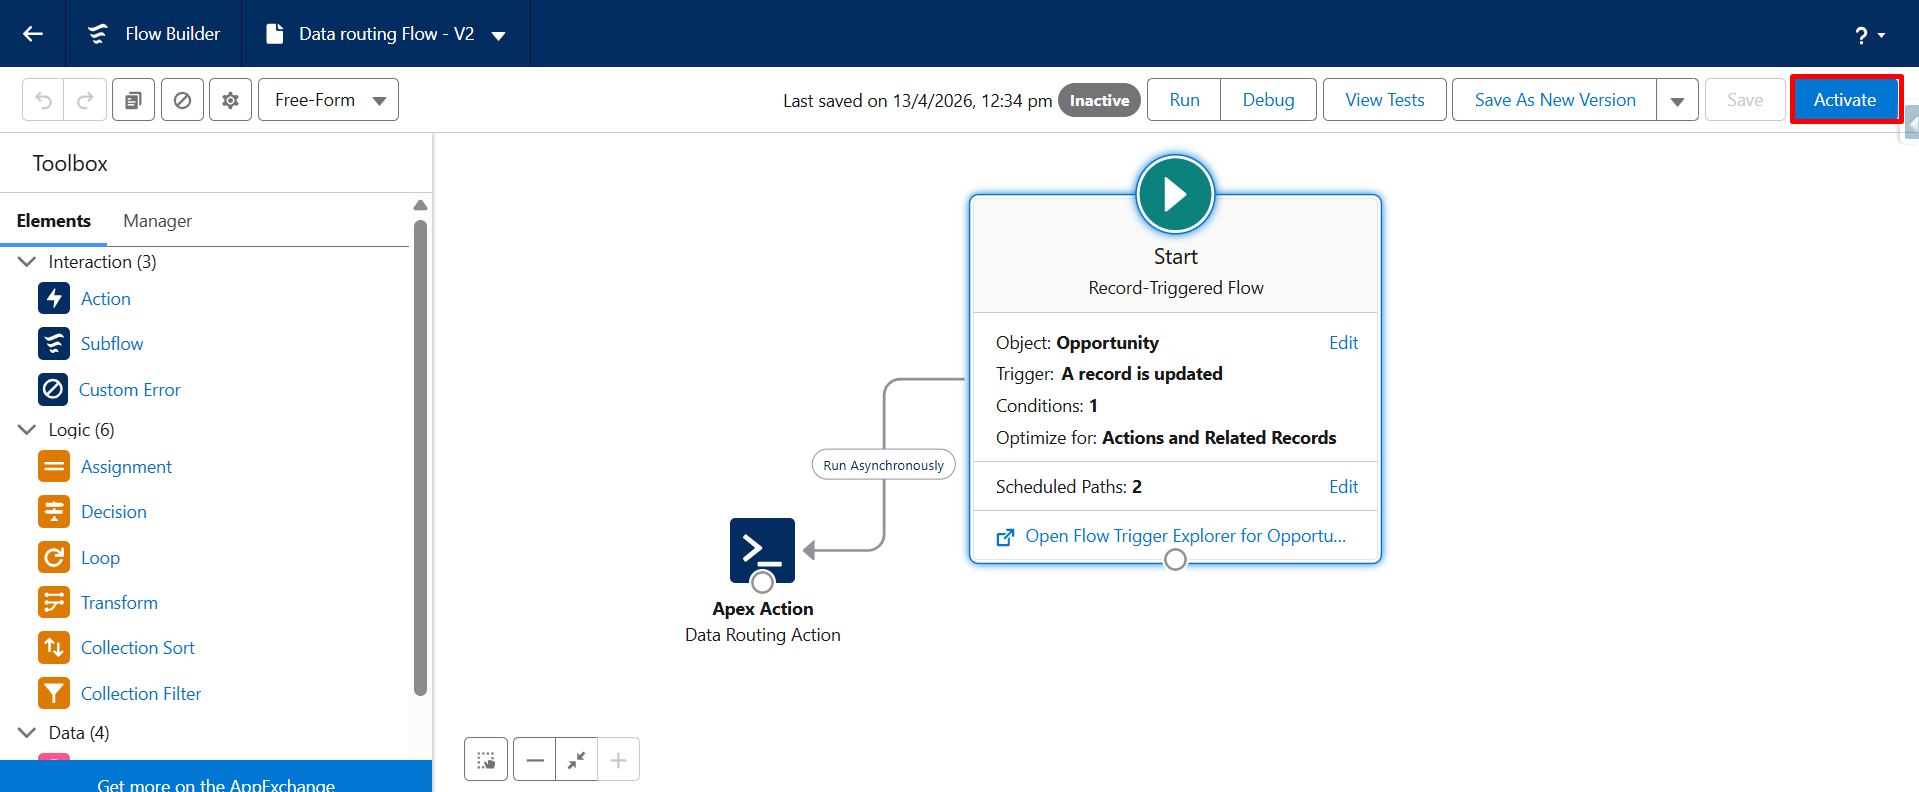
Task: Click the Action element label
Action: coord(106,299)
